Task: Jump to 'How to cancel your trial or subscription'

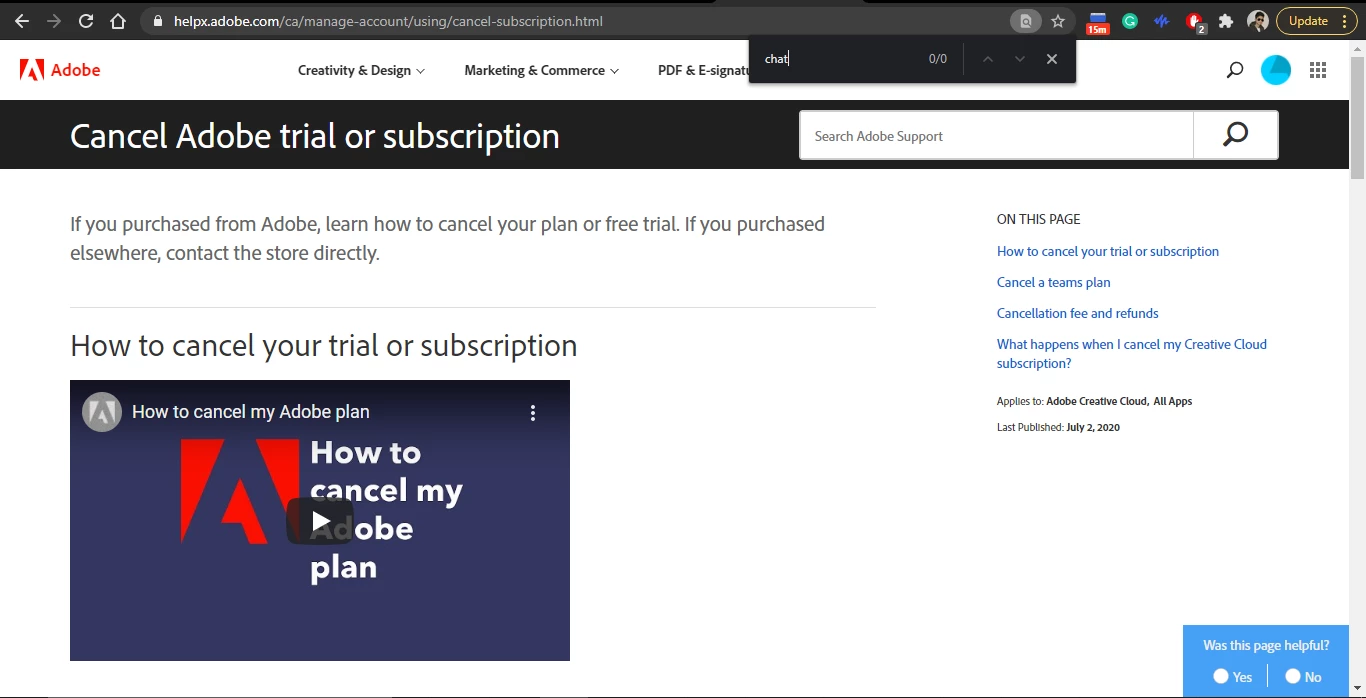Action: pos(1108,251)
